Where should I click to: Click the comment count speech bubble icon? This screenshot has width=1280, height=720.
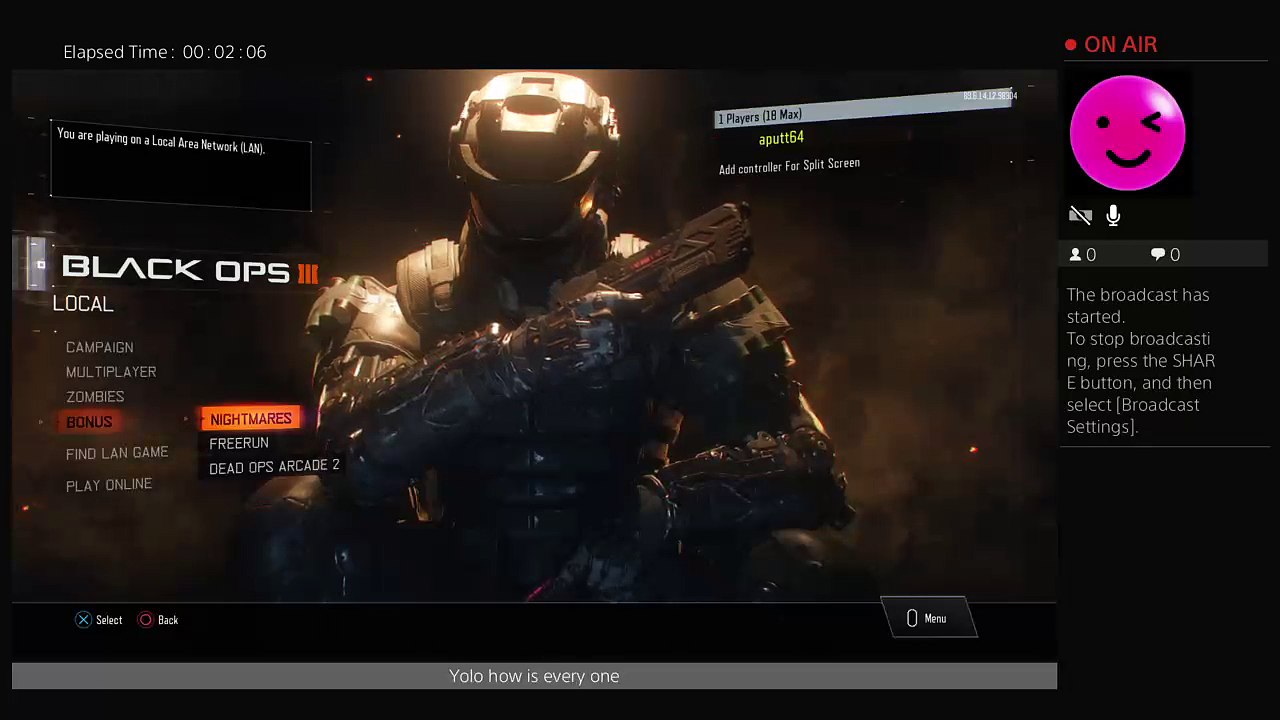coord(1158,255)
